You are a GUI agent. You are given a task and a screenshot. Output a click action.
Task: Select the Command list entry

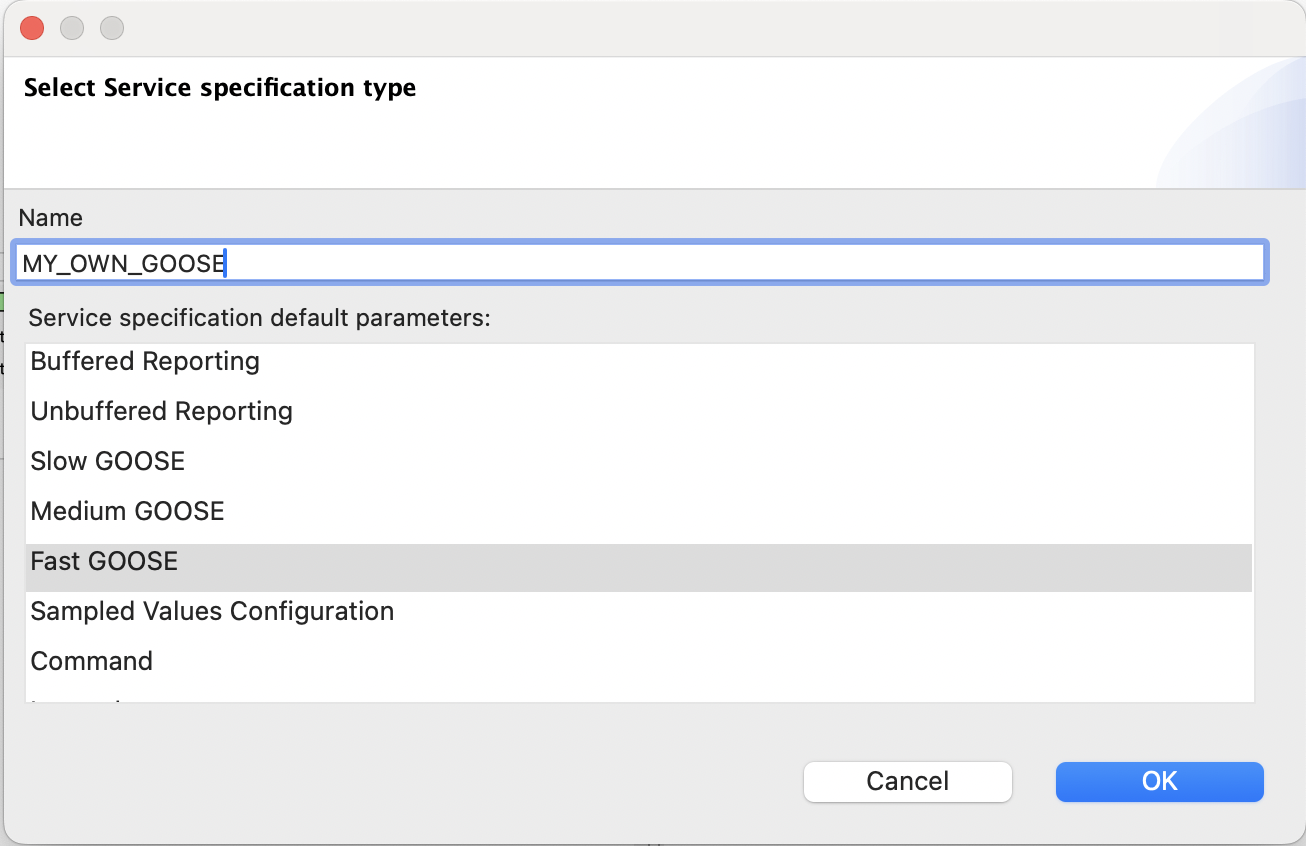(92, 661)
